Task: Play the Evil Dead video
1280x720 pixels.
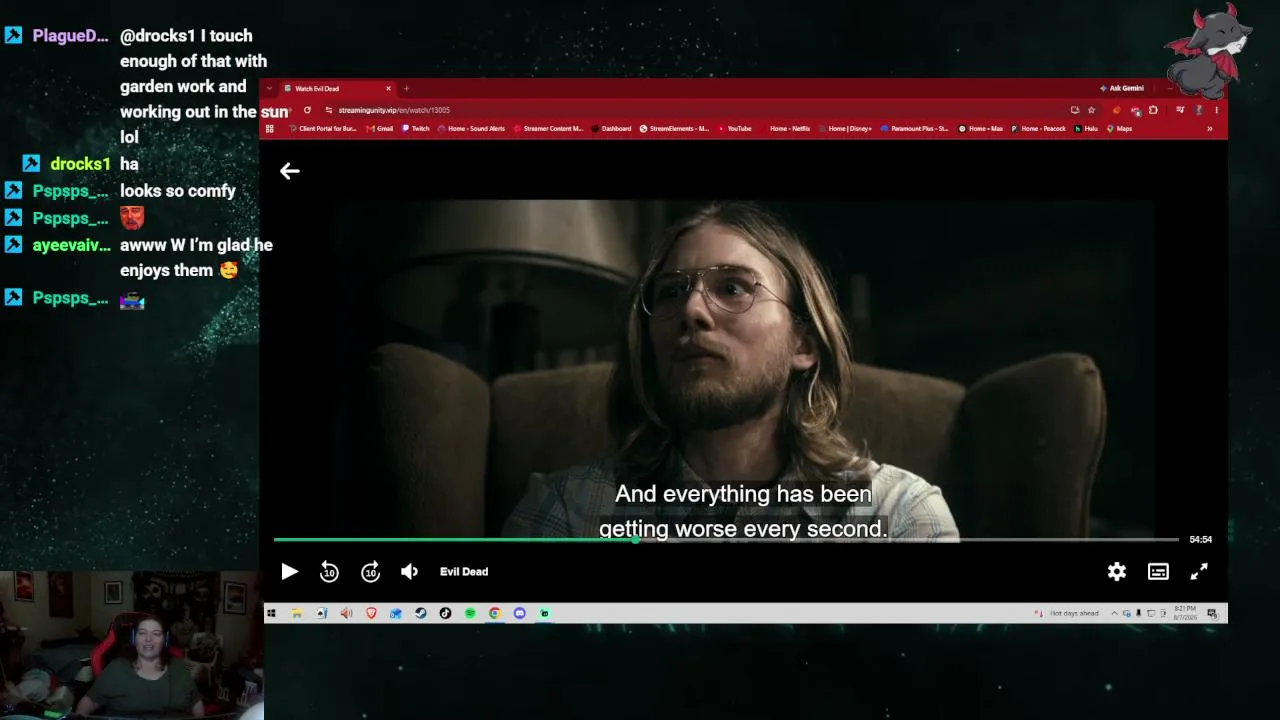Action: pyautogui.click(x=289, y=572)
